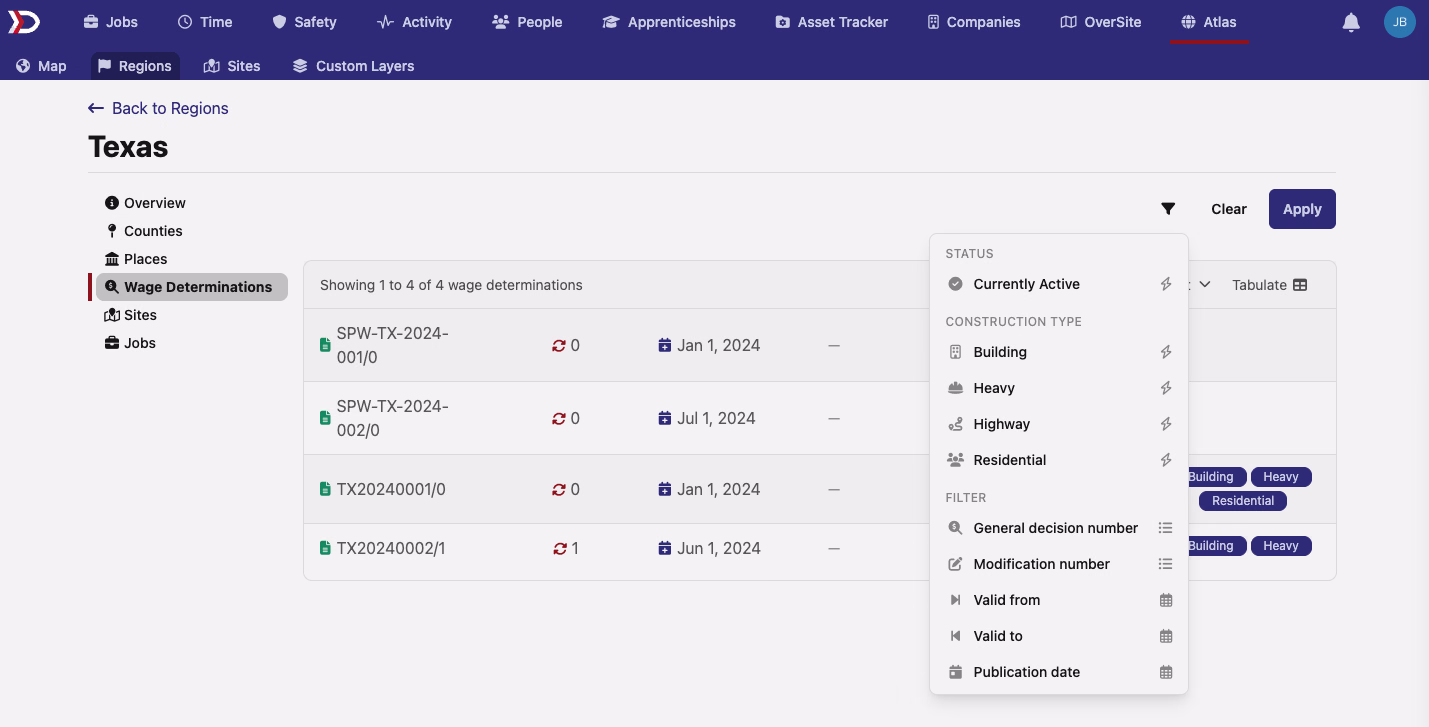The width and height of the screenshot is (1429, 727).
Task: Open the Jobs top navigation menu
Action: tap(111, 22)
